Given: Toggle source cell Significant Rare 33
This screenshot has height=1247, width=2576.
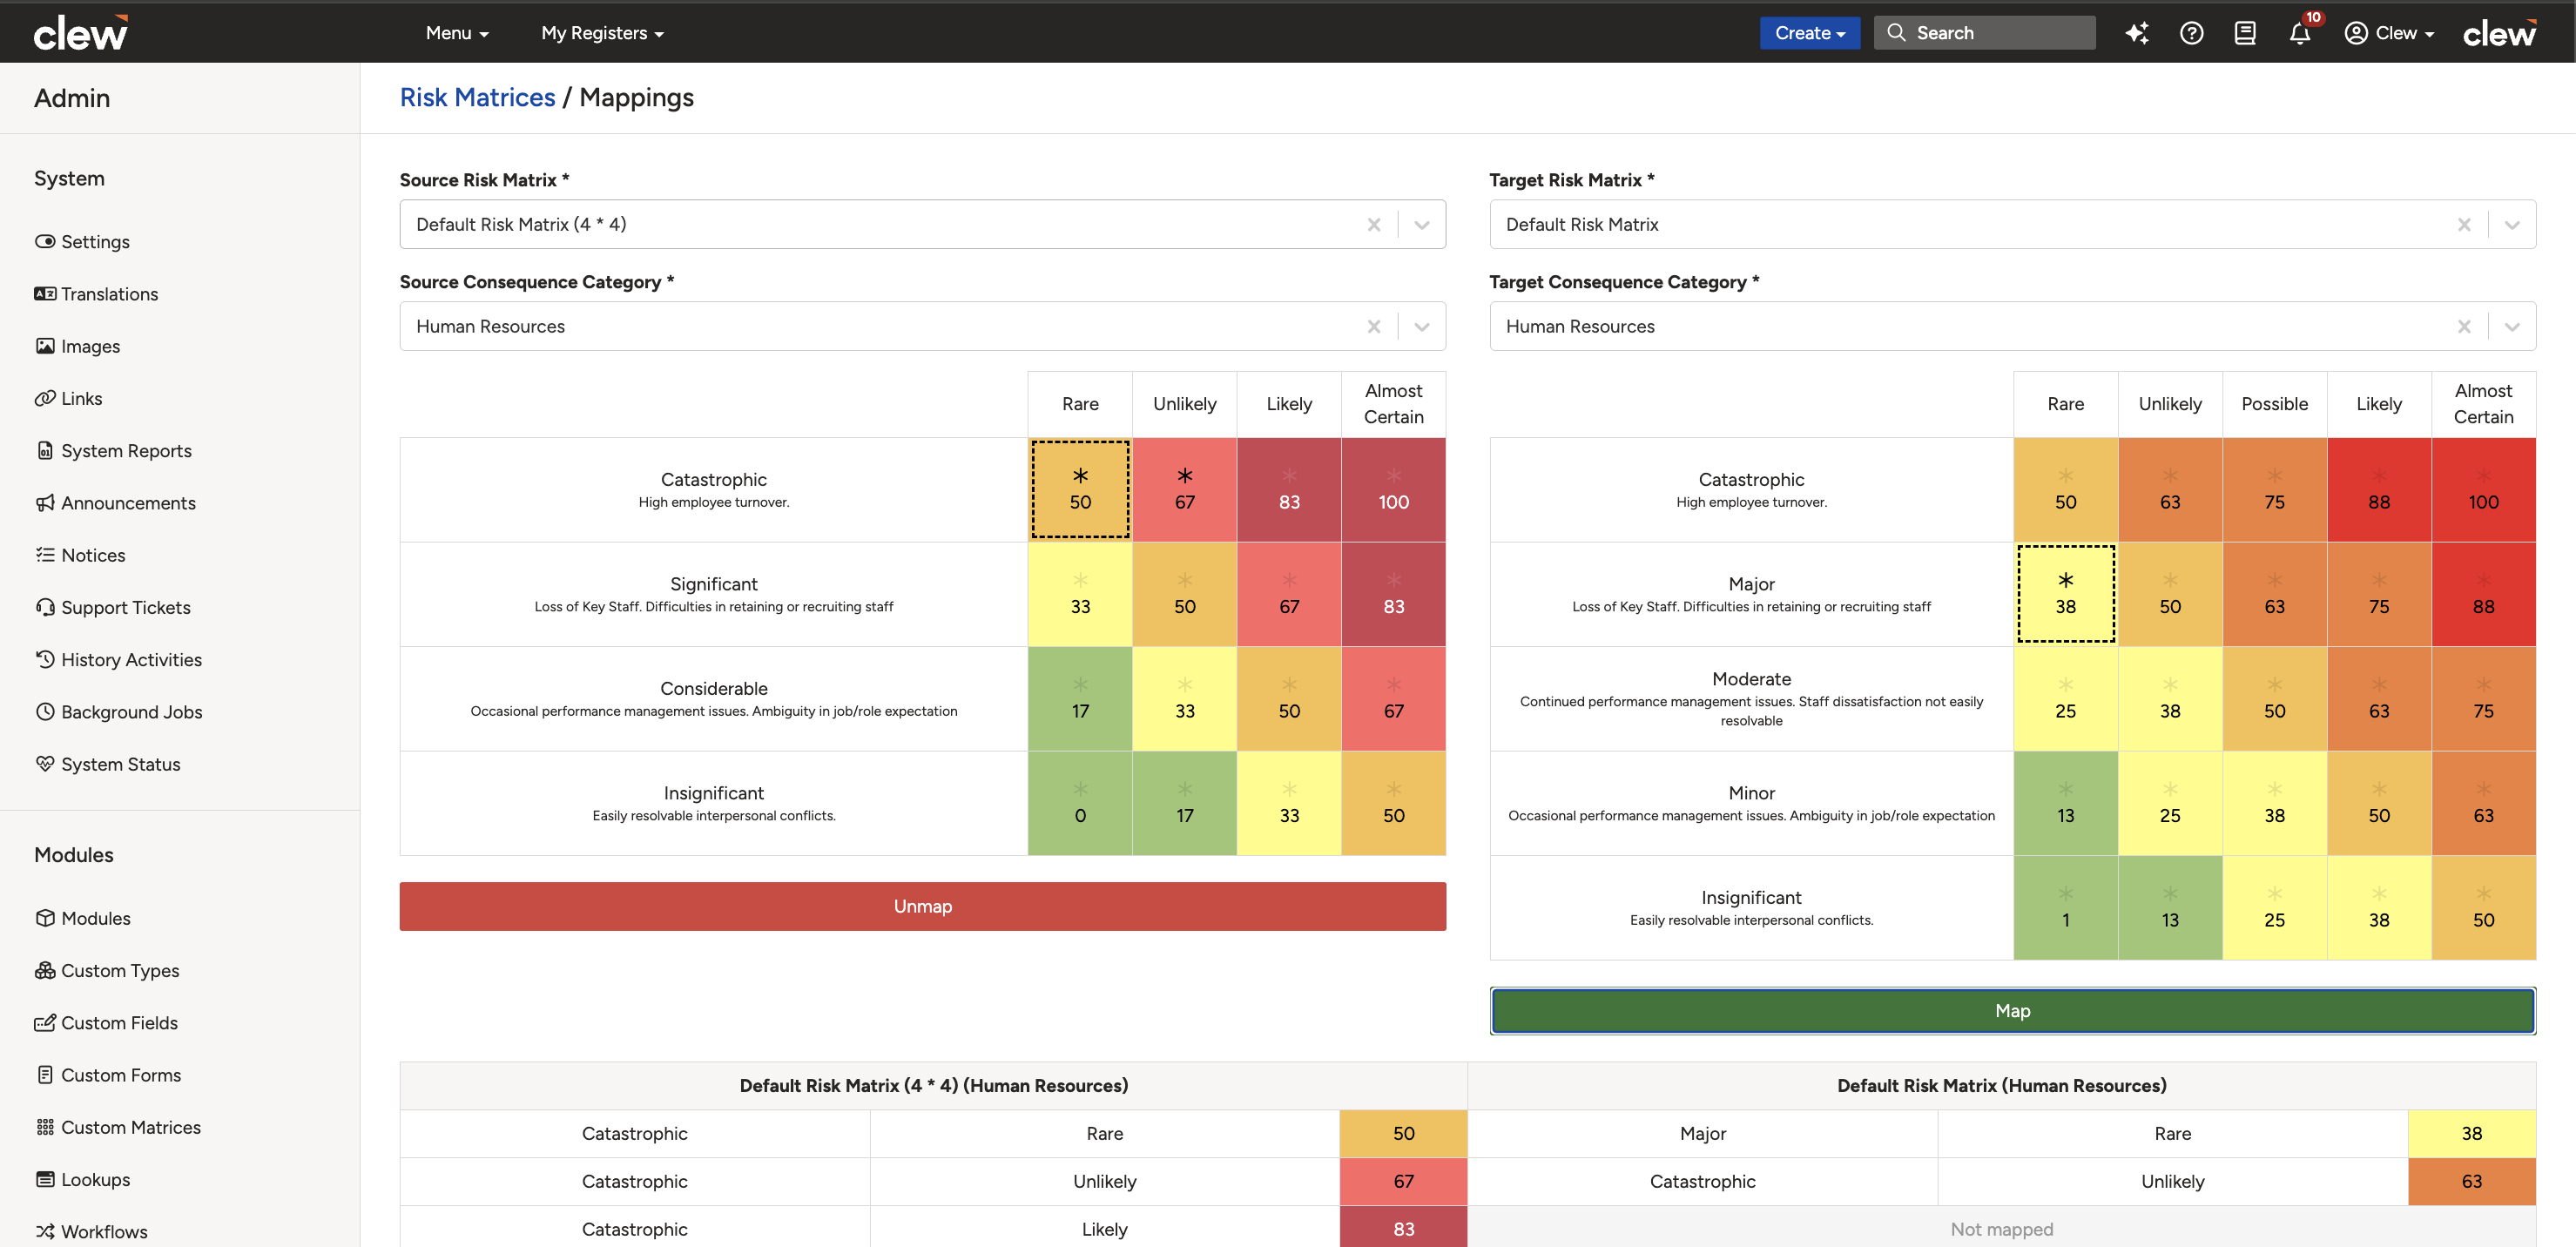Looking at the screenshot, I should tap(1080, 594).
